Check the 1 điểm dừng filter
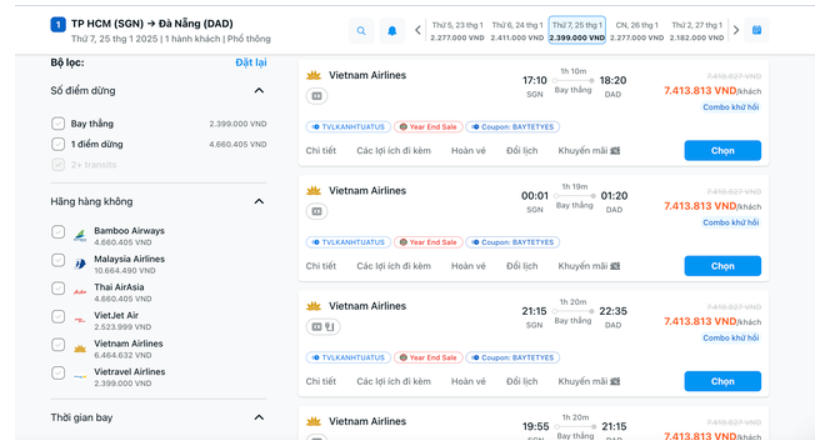The image size is (830, 440). [x=58, y=144]
